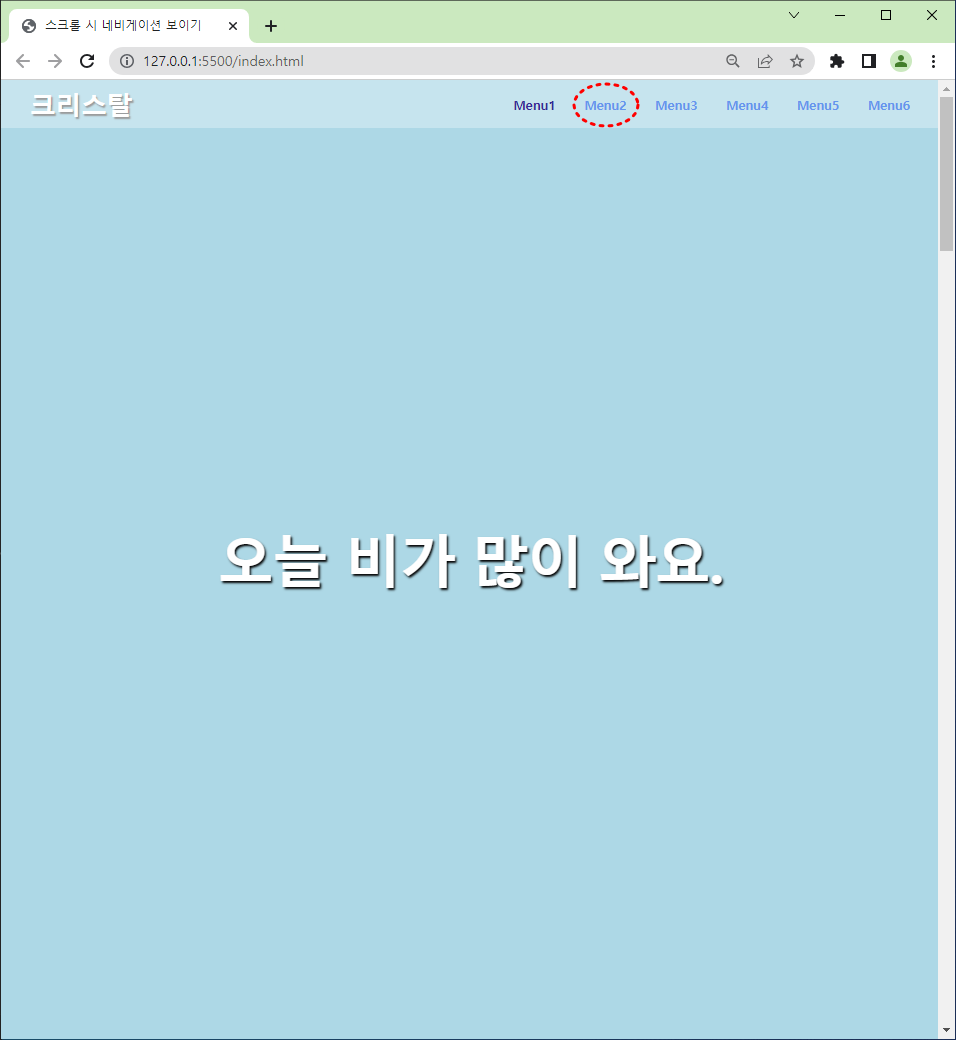Open Menu1 in the navigation
The width and height of the screenshot is (956, 1040).
click(534, 105)
